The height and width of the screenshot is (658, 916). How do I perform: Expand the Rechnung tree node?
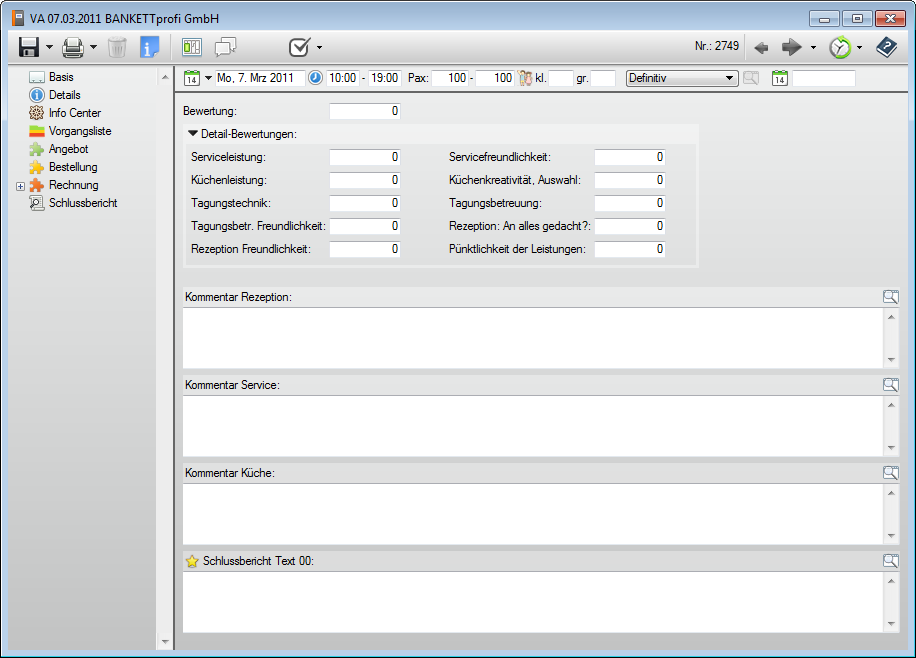(x=20, y=186)
